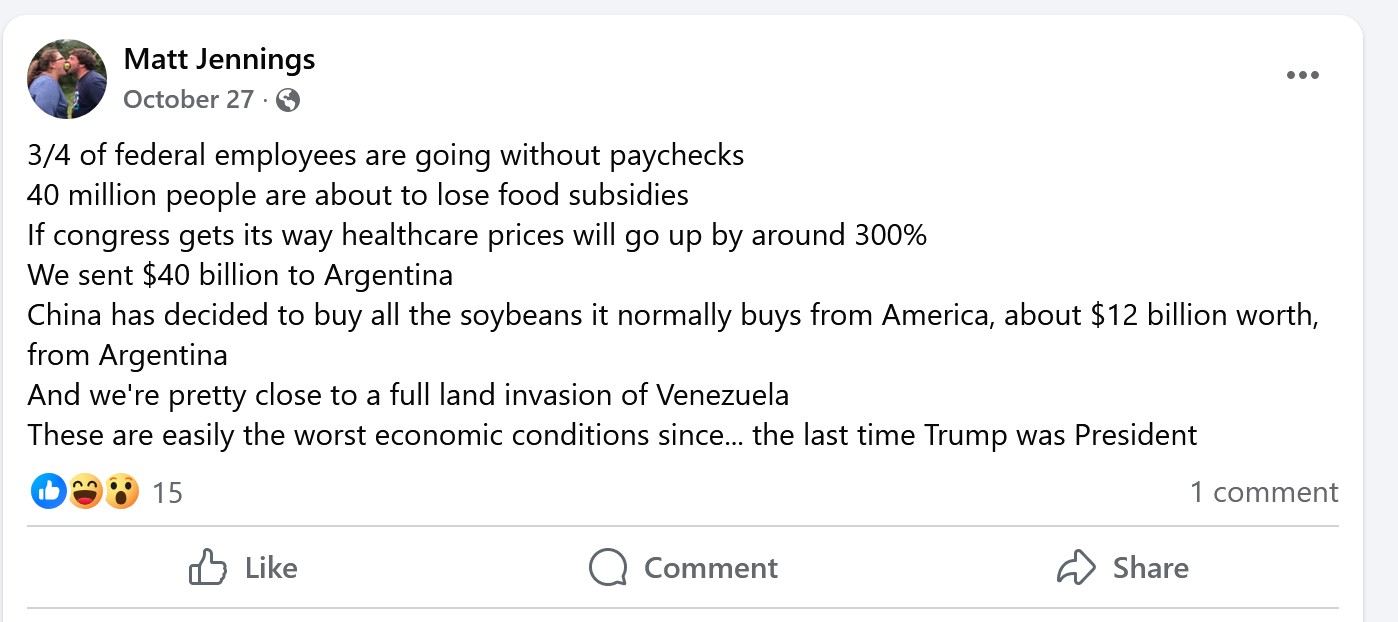Open the Matt Jennings profile name link

[219, 59]
